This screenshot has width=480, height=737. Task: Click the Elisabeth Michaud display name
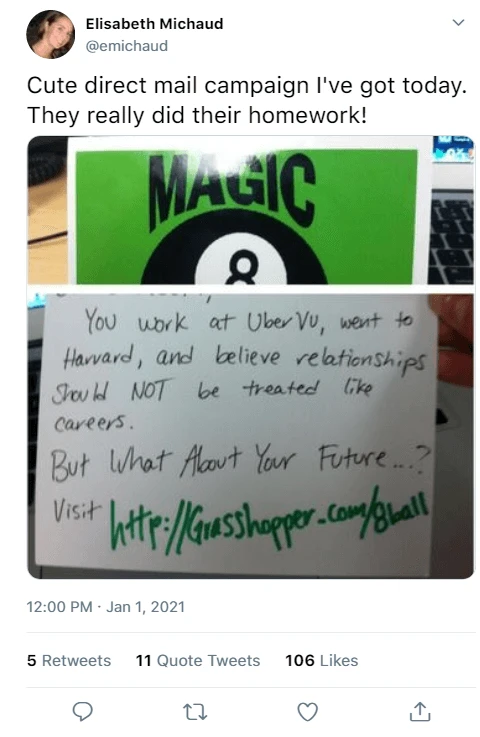tap(154, 24)
